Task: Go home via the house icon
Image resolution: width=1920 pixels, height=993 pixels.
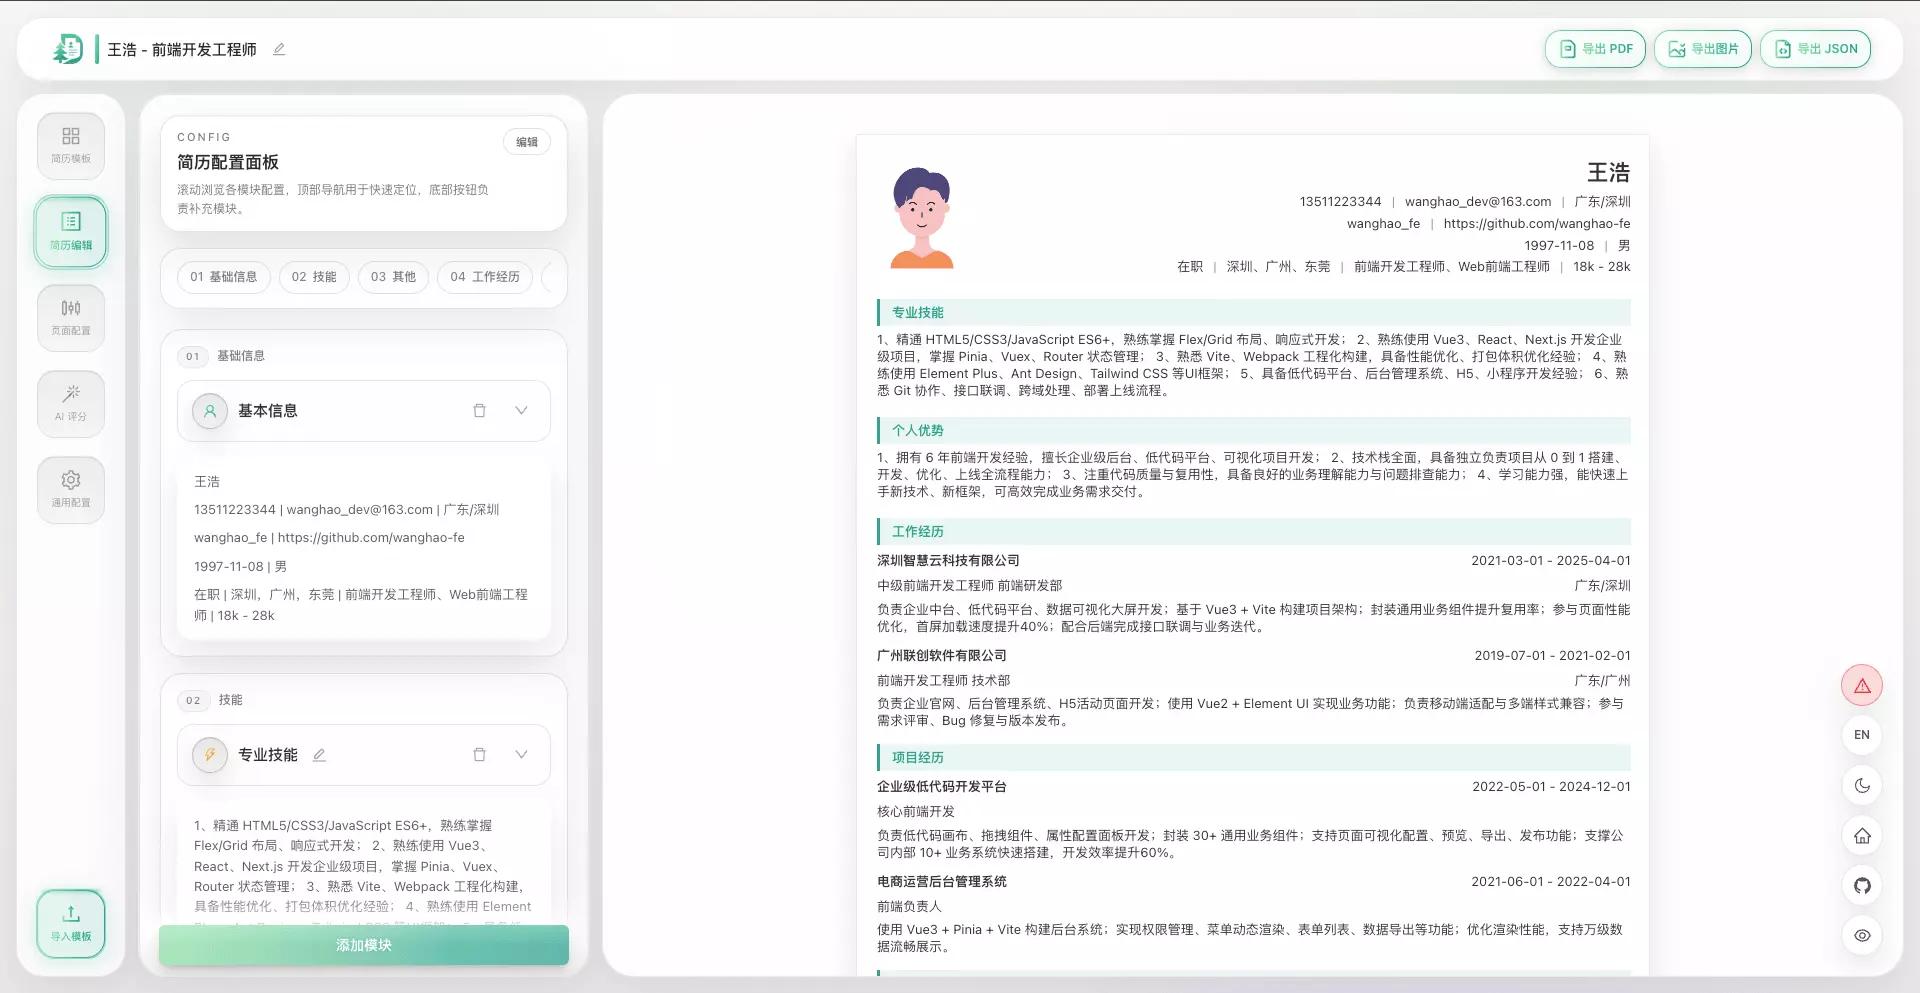Action: point(1862,835)
